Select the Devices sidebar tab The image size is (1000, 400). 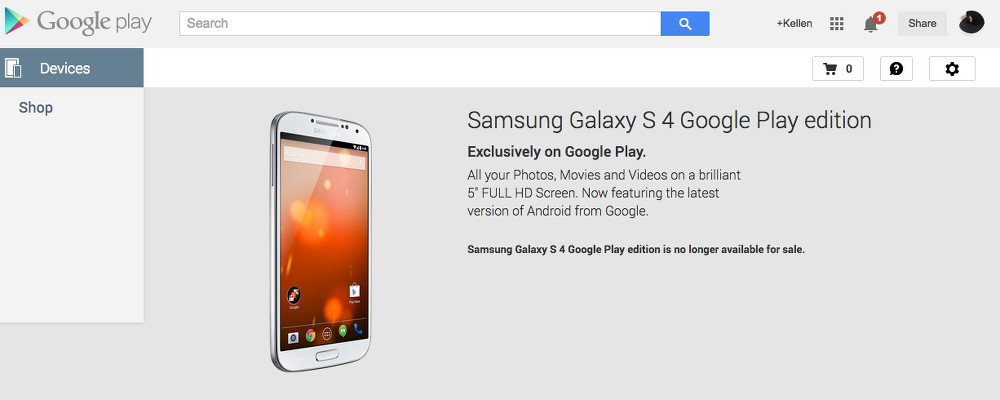click(71, 68)
